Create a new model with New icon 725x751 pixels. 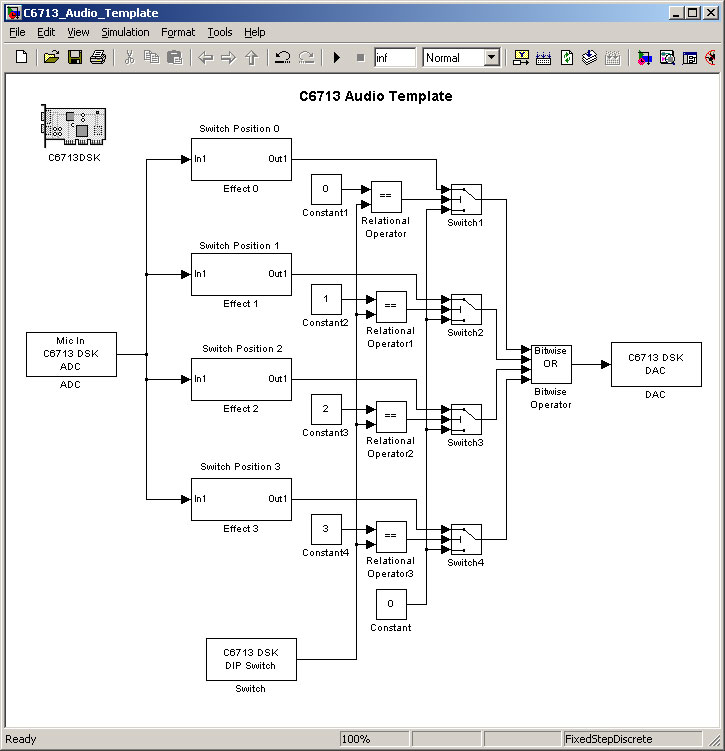pyautogui.click(x=22, y=57)
